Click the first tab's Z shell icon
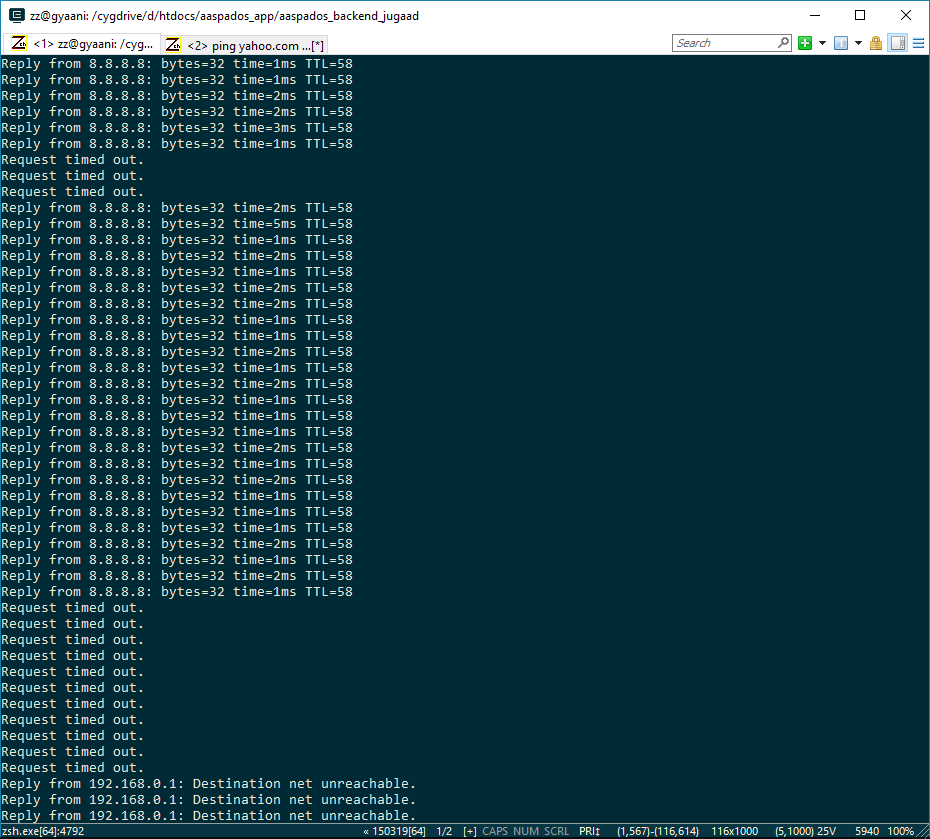This screenshot has height=839, width=930. [19, 44]
